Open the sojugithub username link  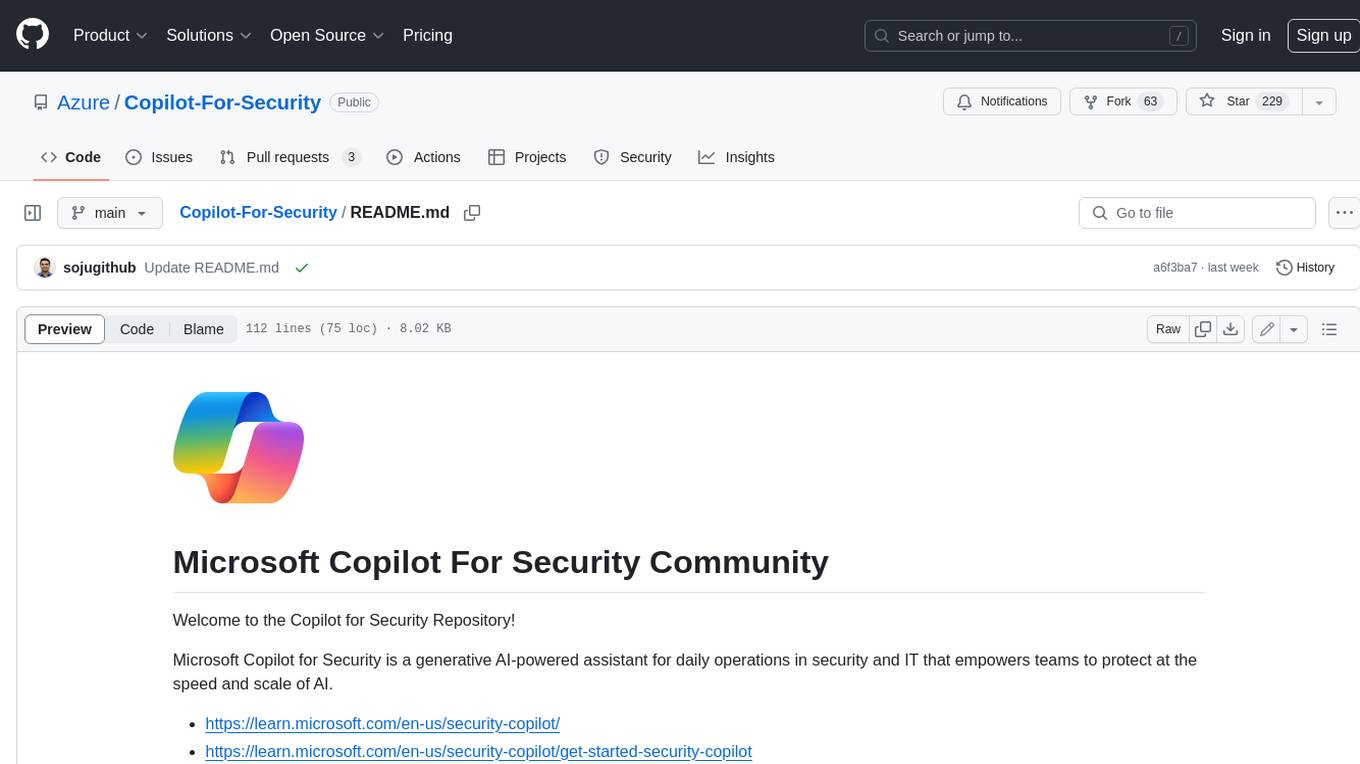[99, 268]
